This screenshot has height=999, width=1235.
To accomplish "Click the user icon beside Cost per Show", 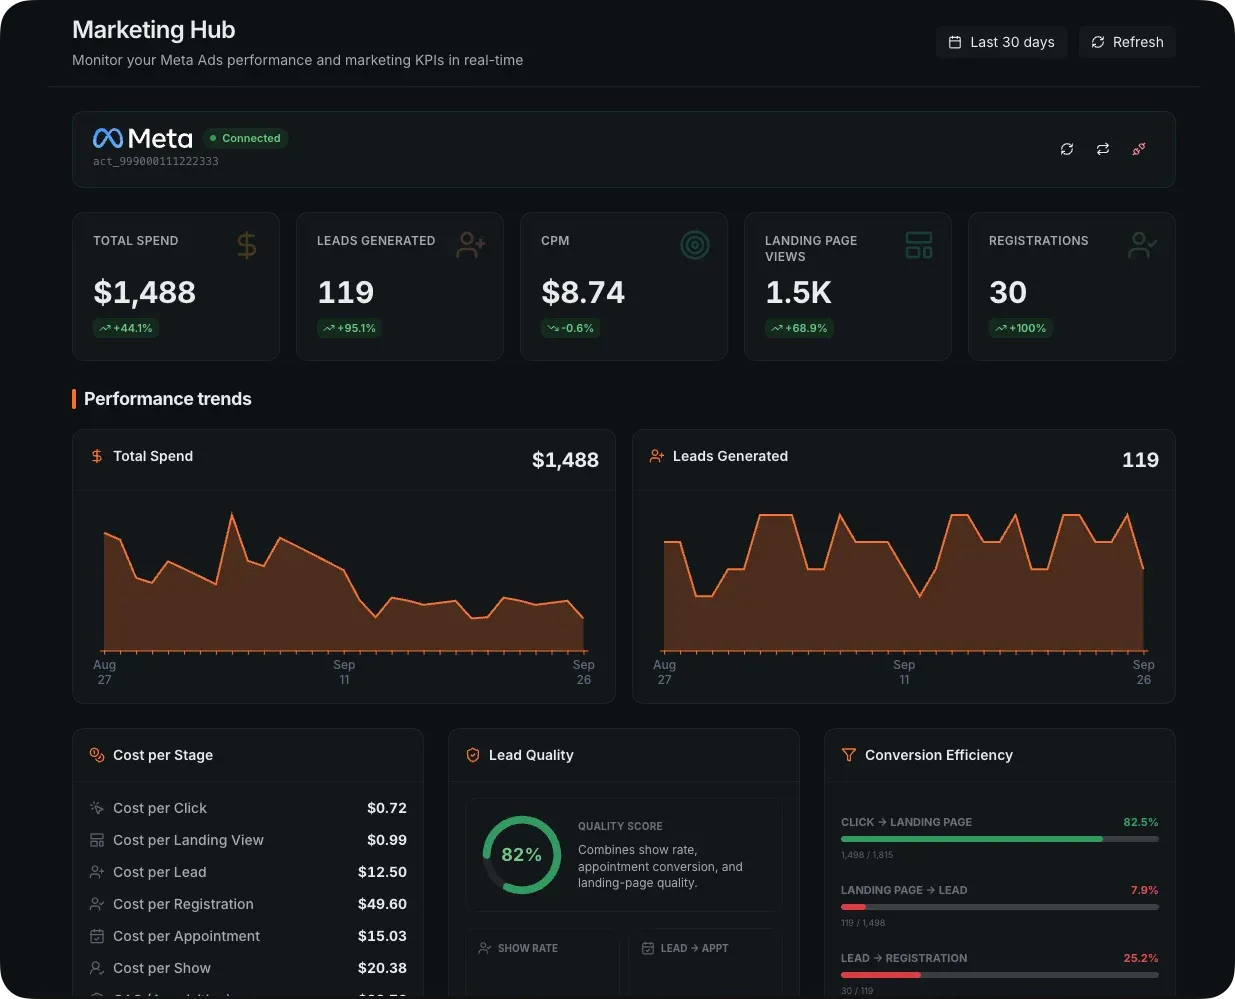I will pyautogui.click(x=97, y=968).
